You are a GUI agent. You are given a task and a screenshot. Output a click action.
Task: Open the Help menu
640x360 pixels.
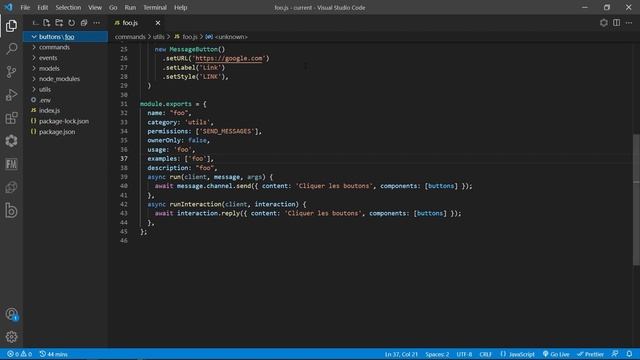coord(180,7)
